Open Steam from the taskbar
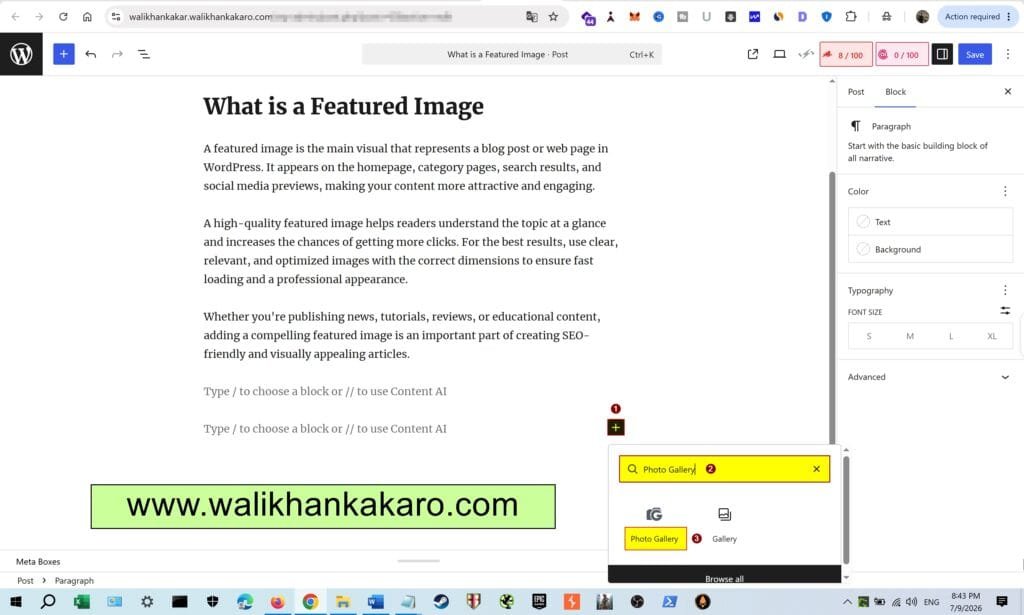Screen dimensions: 1024x615 tap(441, 601)
